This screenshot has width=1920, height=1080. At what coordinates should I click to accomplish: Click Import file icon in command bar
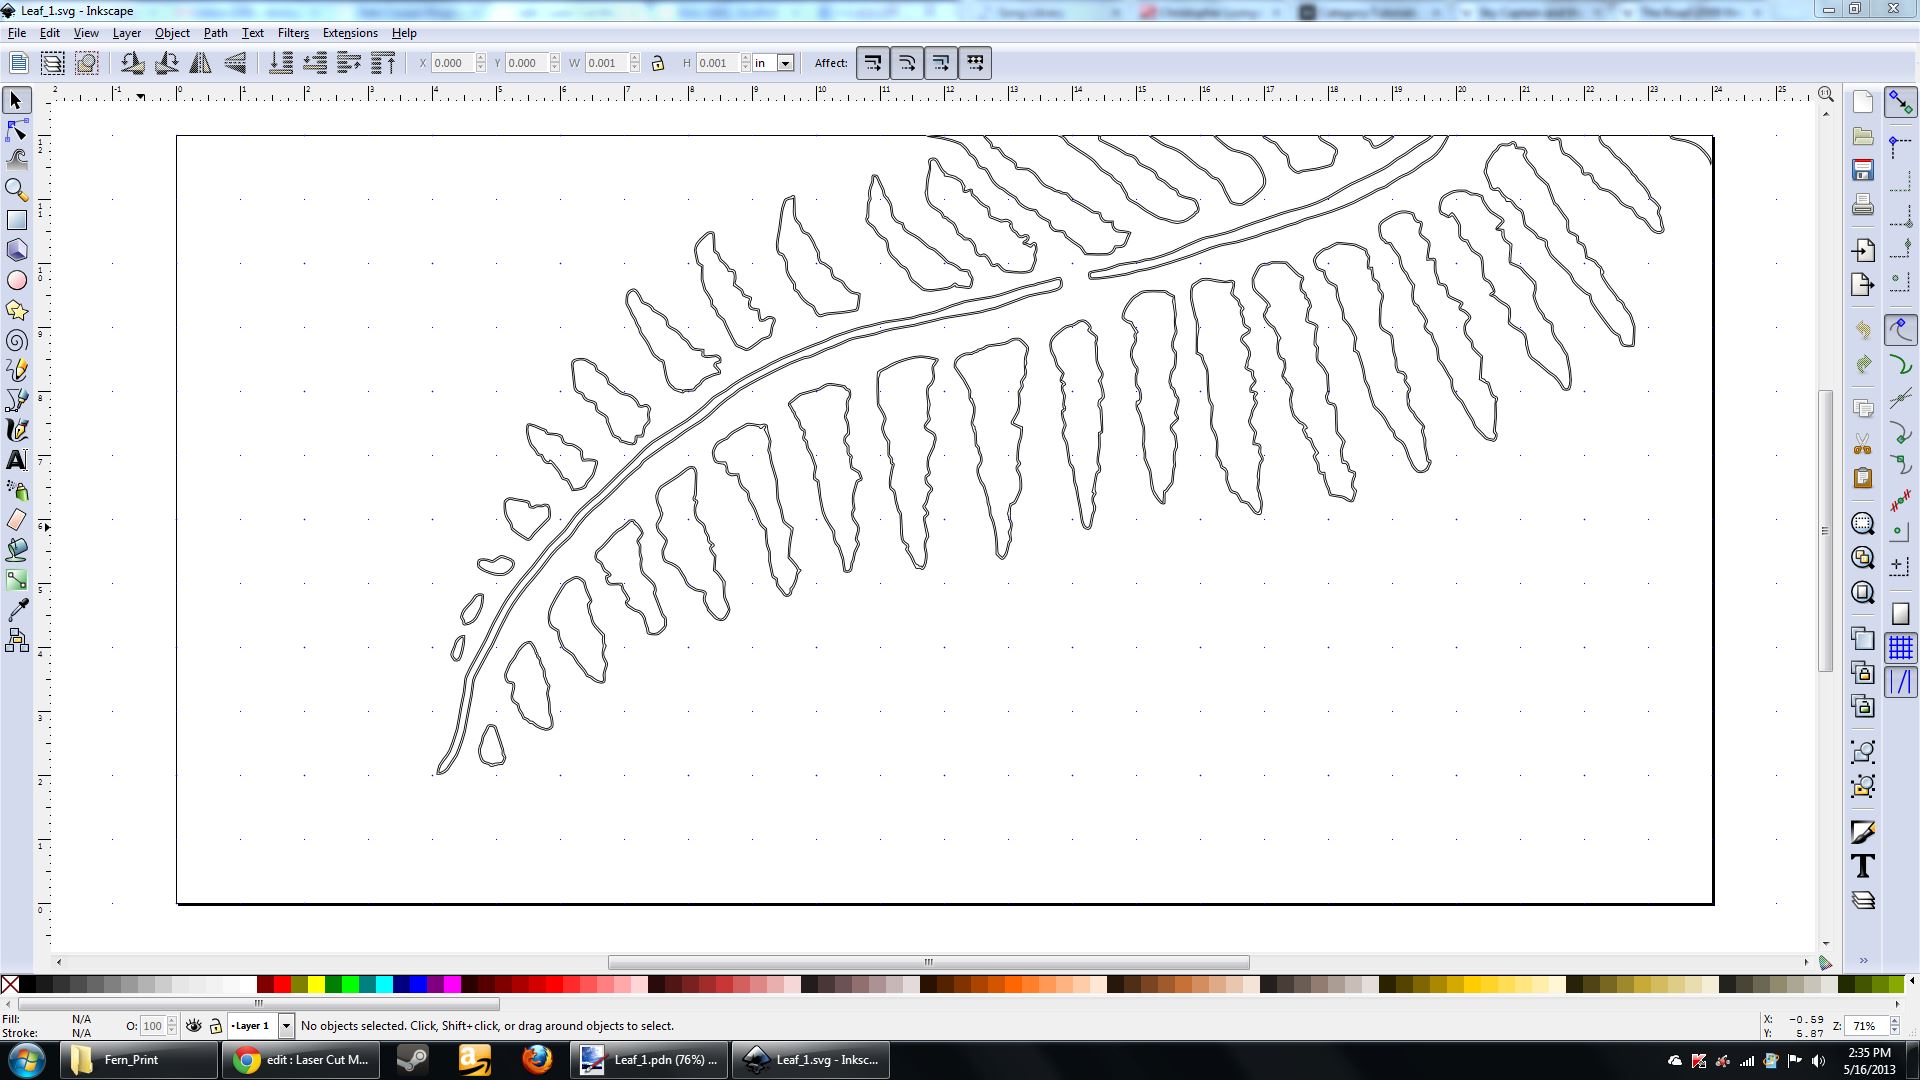coord(1862,250)
